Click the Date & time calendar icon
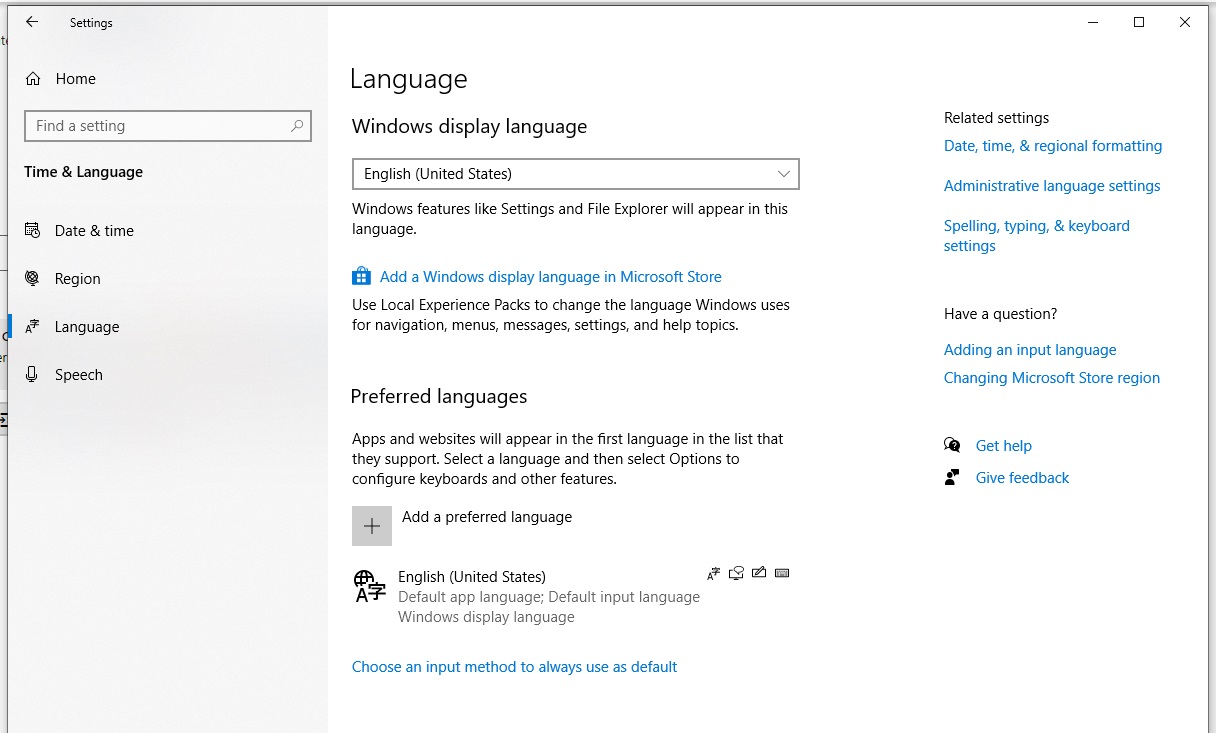 (33, 231)
